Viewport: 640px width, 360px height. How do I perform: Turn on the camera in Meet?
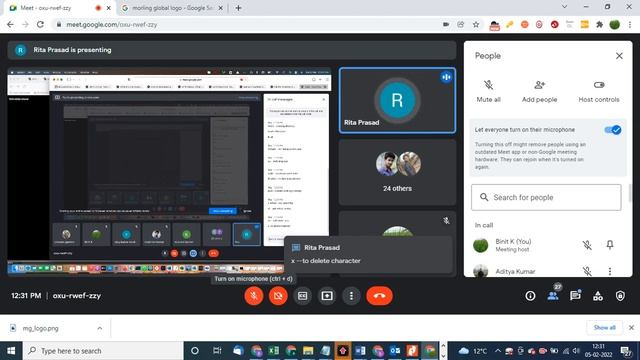pos(278,296)
